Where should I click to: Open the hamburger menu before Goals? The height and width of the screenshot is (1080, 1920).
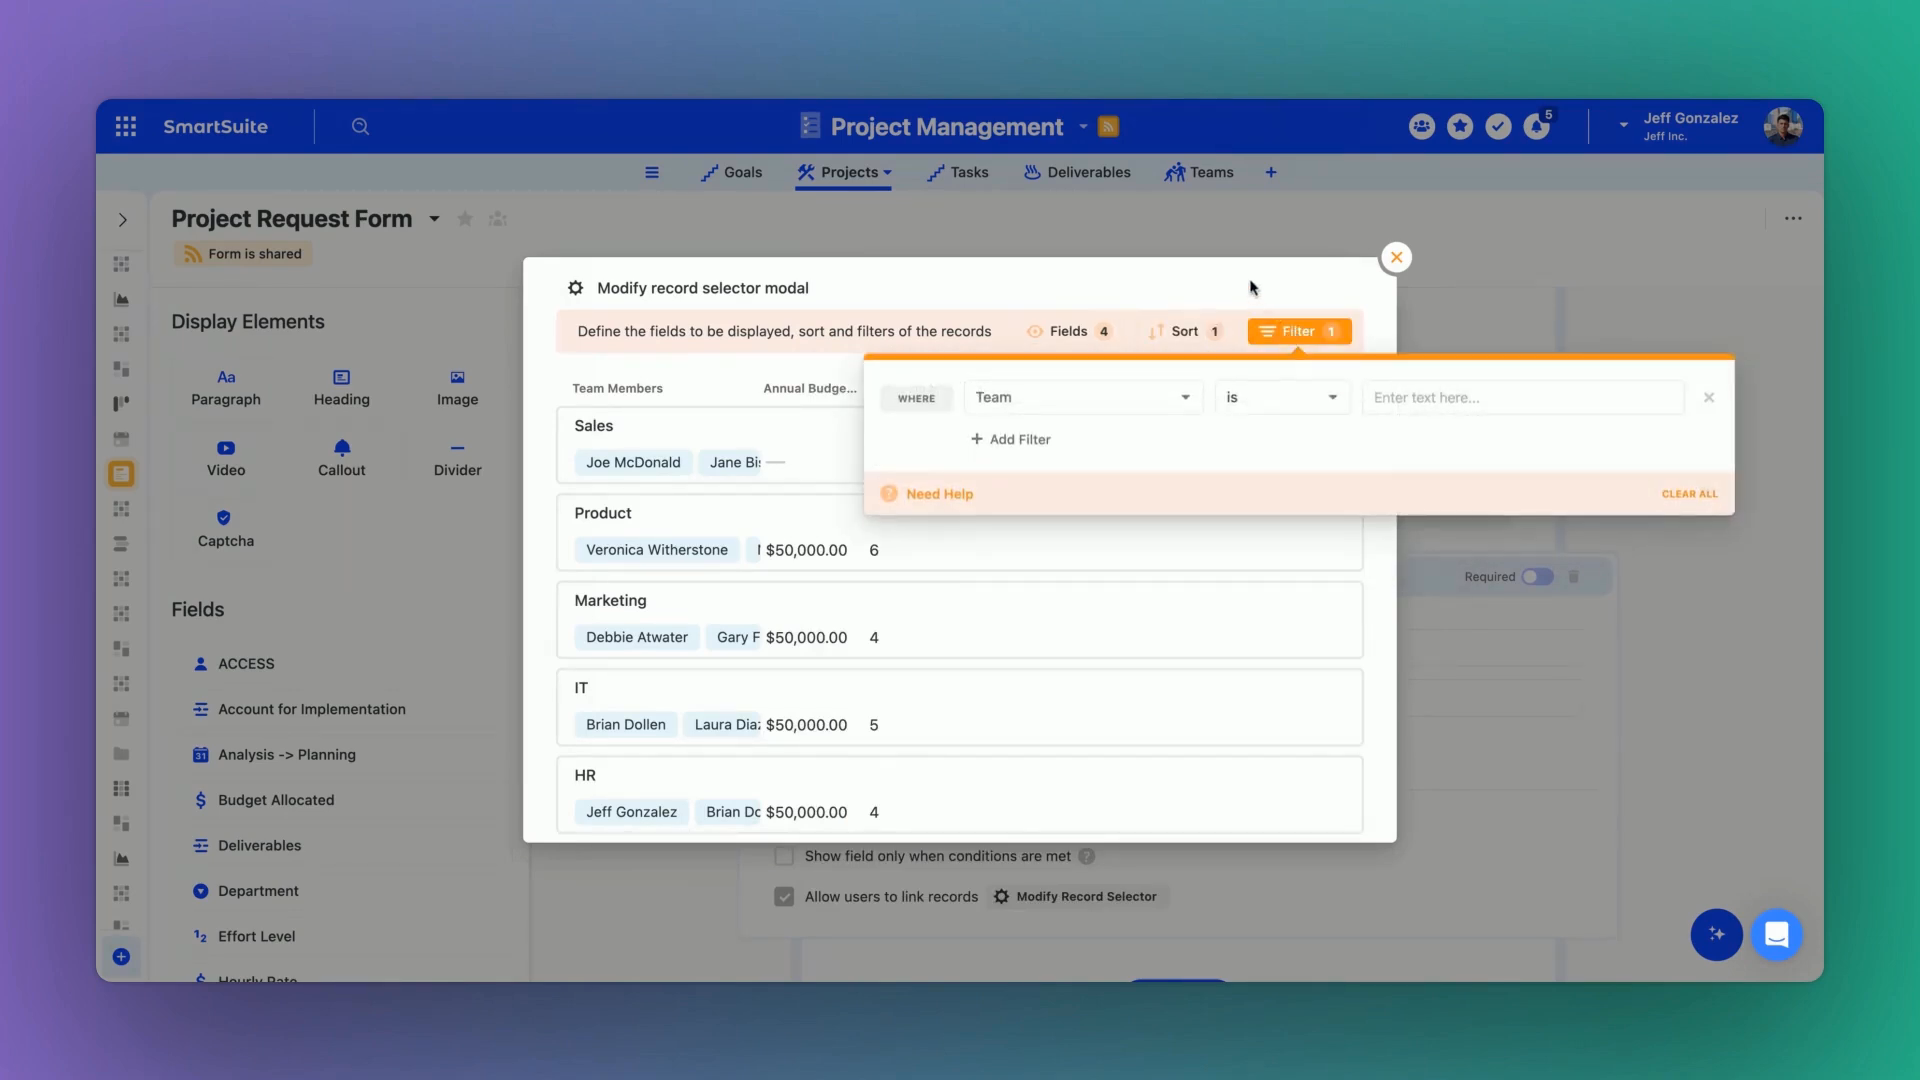point(652,173)
